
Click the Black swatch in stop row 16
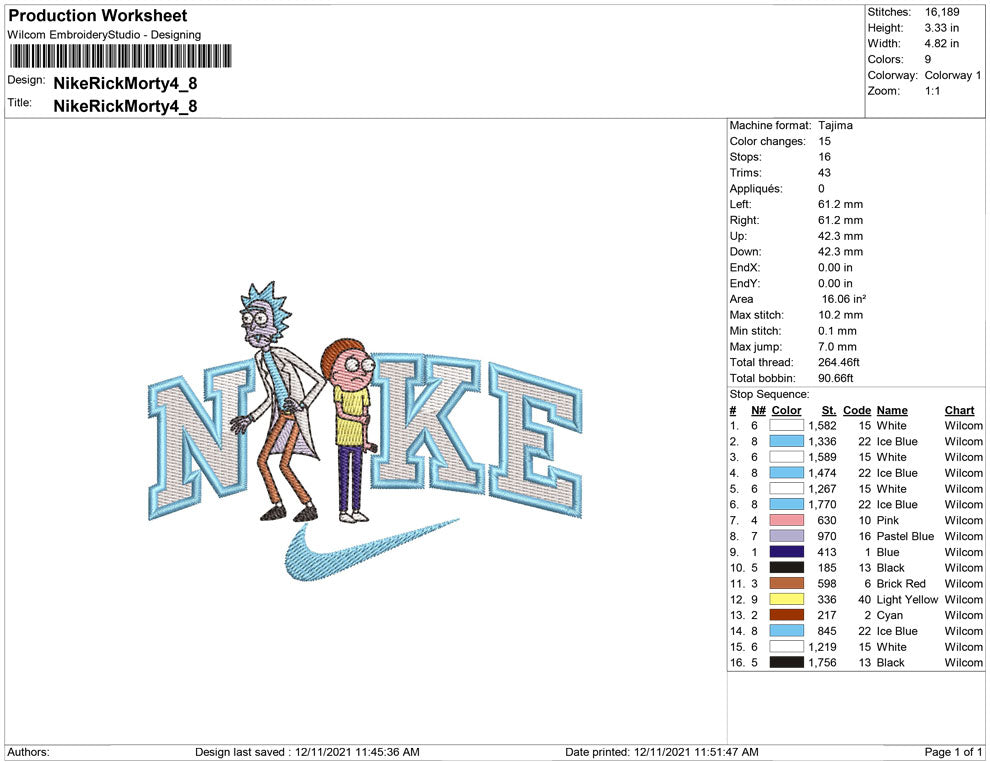786,662
